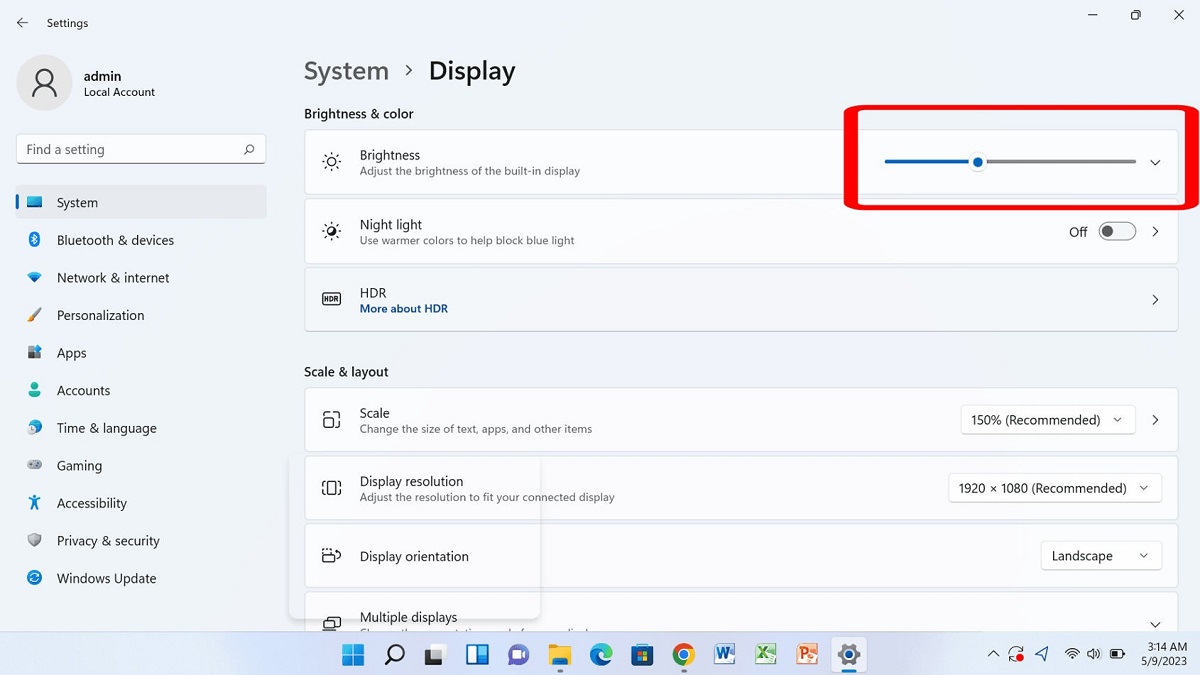The width and height of the screenshot is (1200, 675).
Task: Click the Night light bulb icon
Action: 331,231
